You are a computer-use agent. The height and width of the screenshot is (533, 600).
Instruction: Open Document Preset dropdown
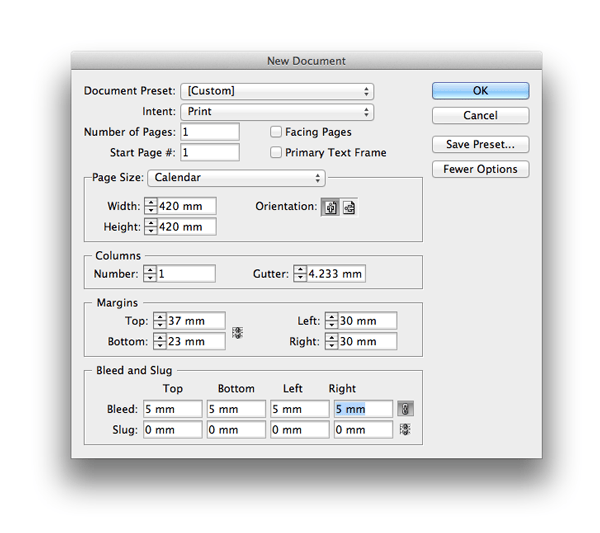pyautogui.click(x=277, y=91)
